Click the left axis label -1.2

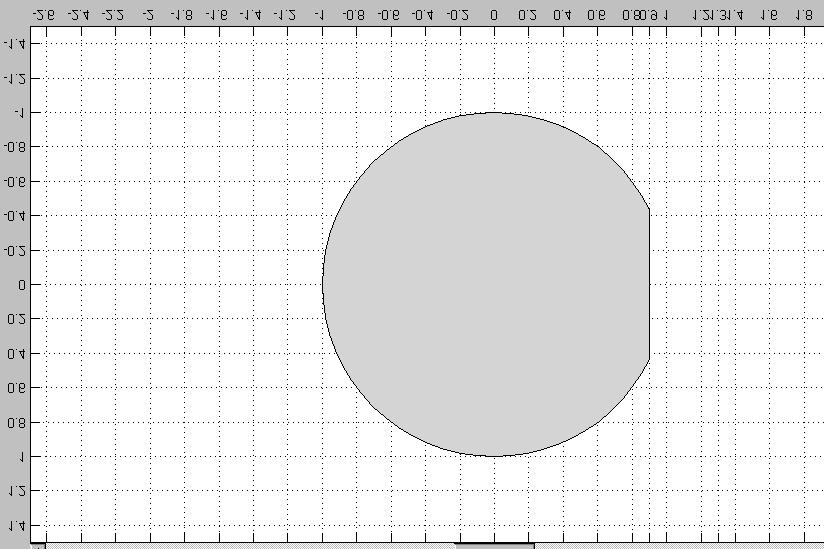[14, 78]
